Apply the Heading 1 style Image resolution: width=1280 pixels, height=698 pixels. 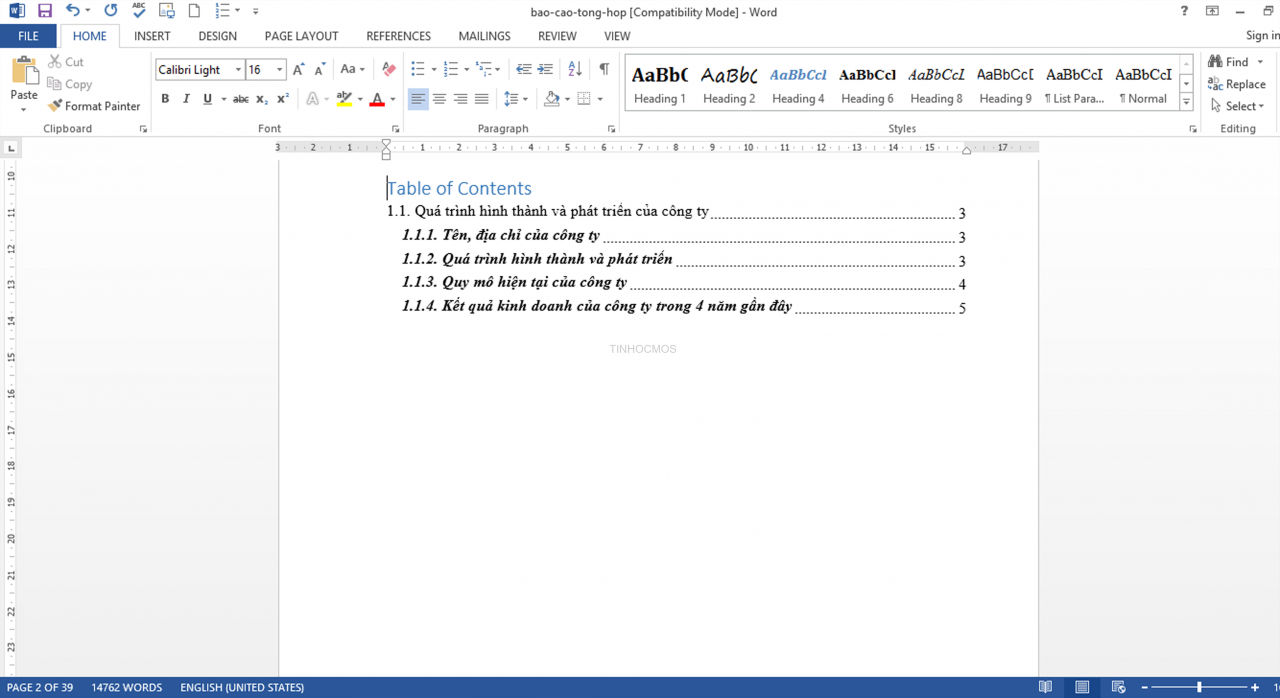tap(659, 84)
